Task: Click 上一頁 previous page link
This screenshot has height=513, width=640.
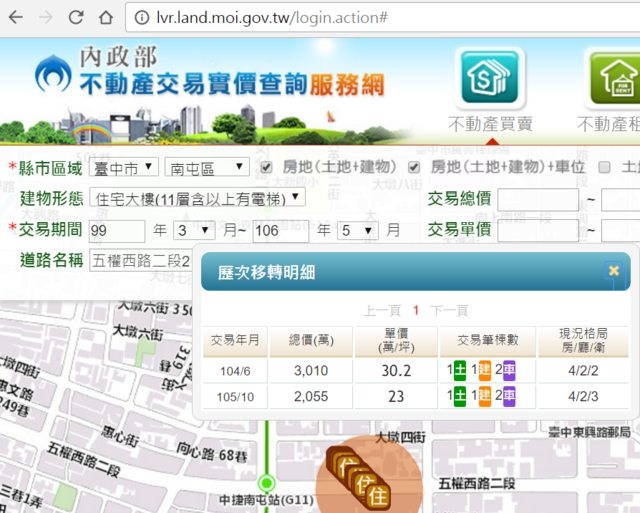Action: pyautogui.click(x=382, y=311)
